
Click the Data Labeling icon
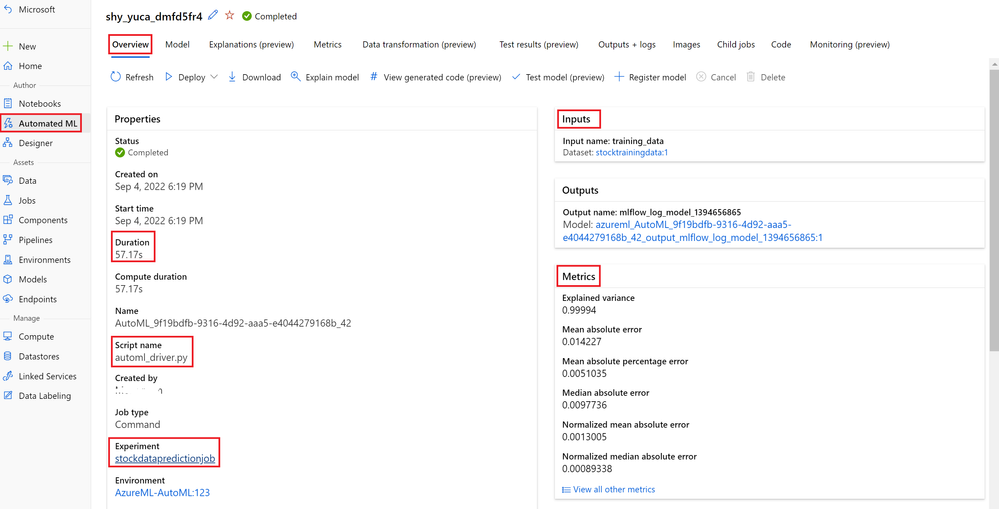[x=8, y=396]
